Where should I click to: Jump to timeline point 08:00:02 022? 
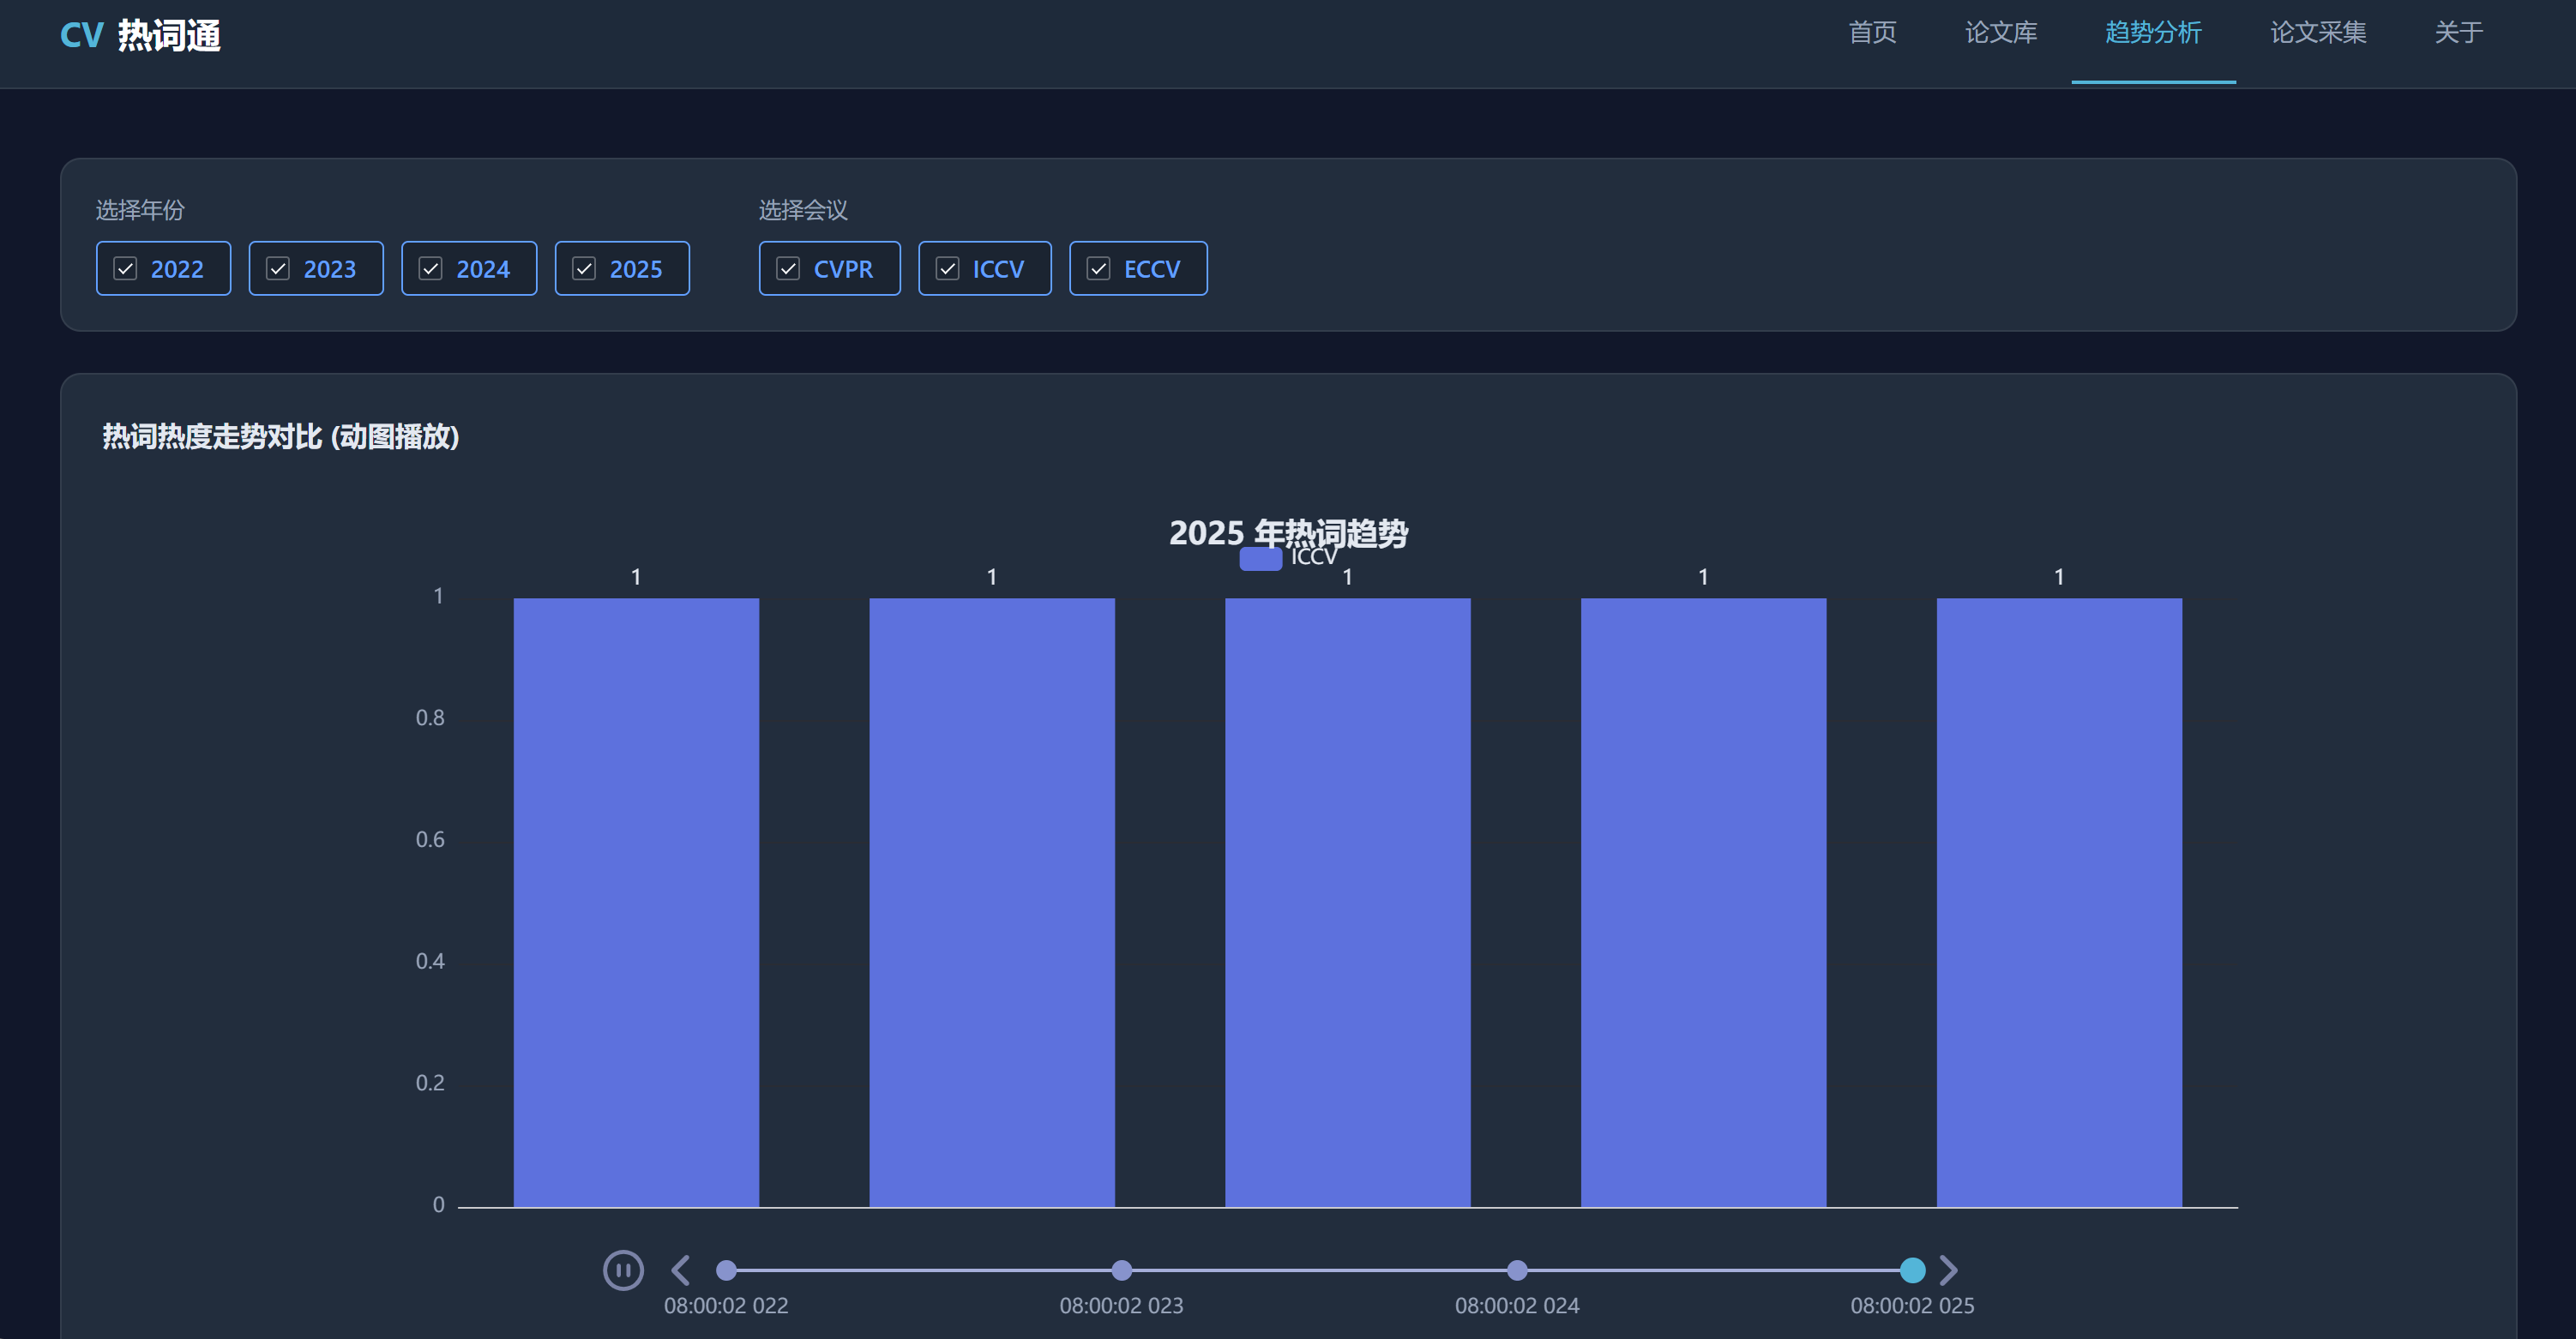point(727,1270)
